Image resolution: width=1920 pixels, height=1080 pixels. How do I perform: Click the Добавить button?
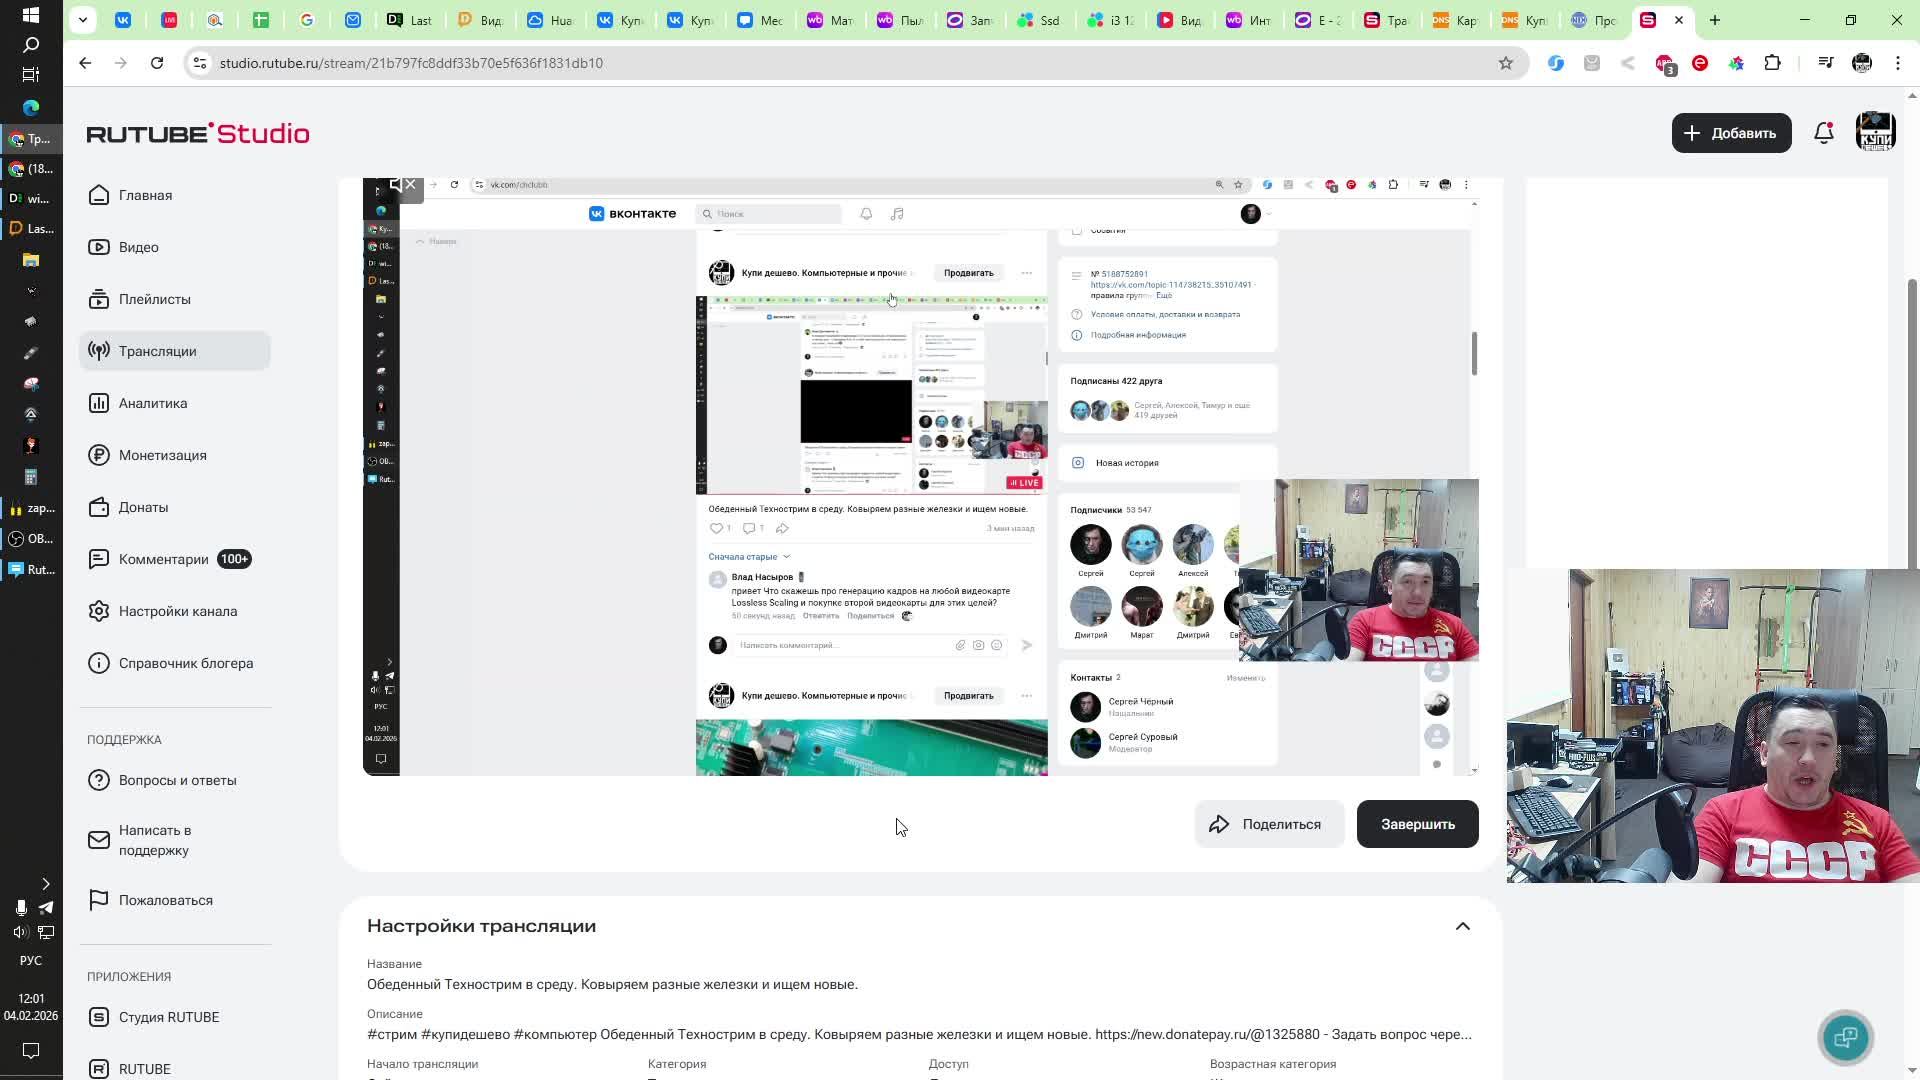pyautogui.click(x=1730, y=133)
